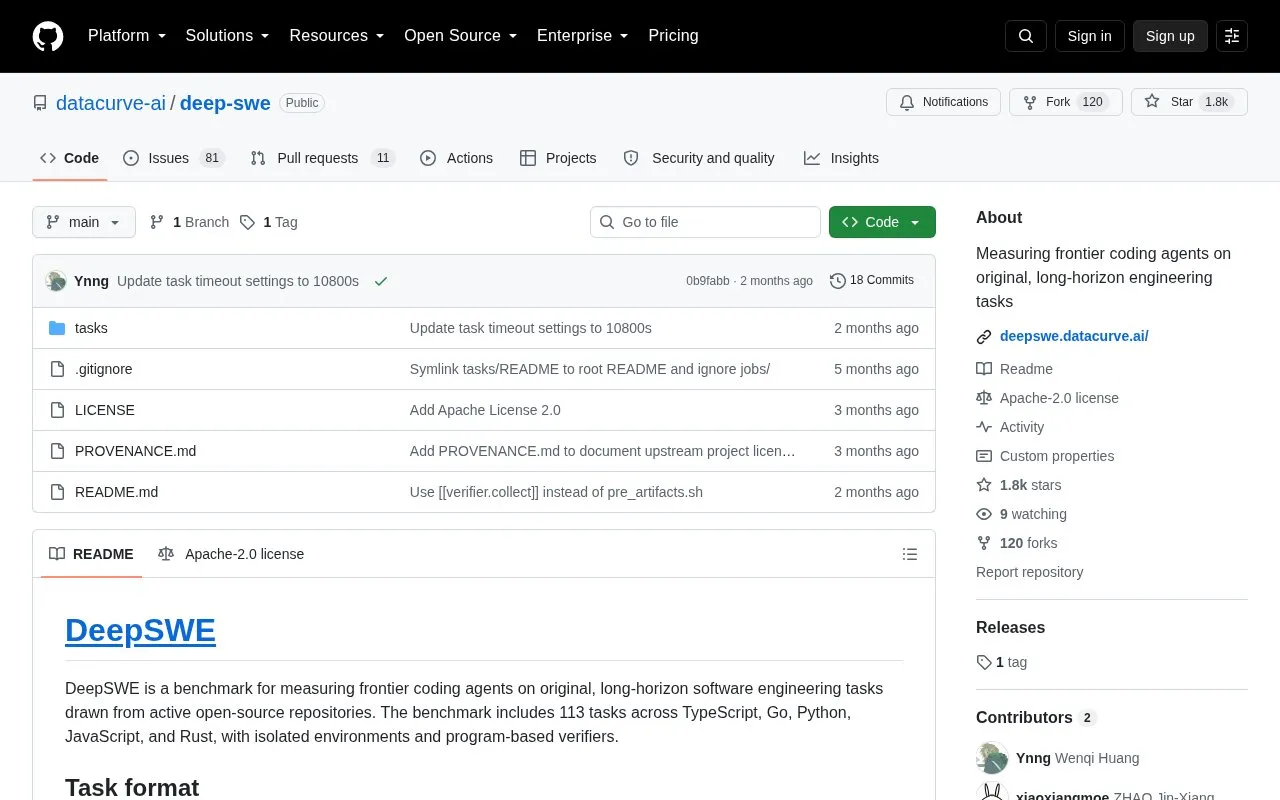The image size is (1280, 800).
Task: Open Ynng contributor avatar
Action: (x=992, y=758)
